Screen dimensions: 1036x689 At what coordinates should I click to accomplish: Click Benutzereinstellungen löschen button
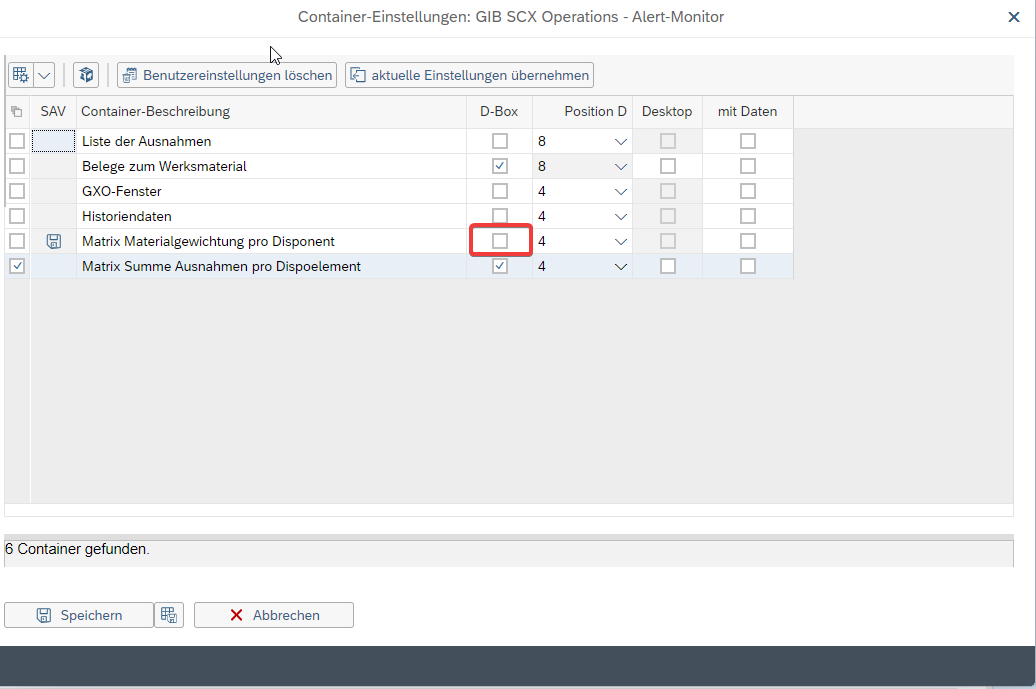click(226, 75)
